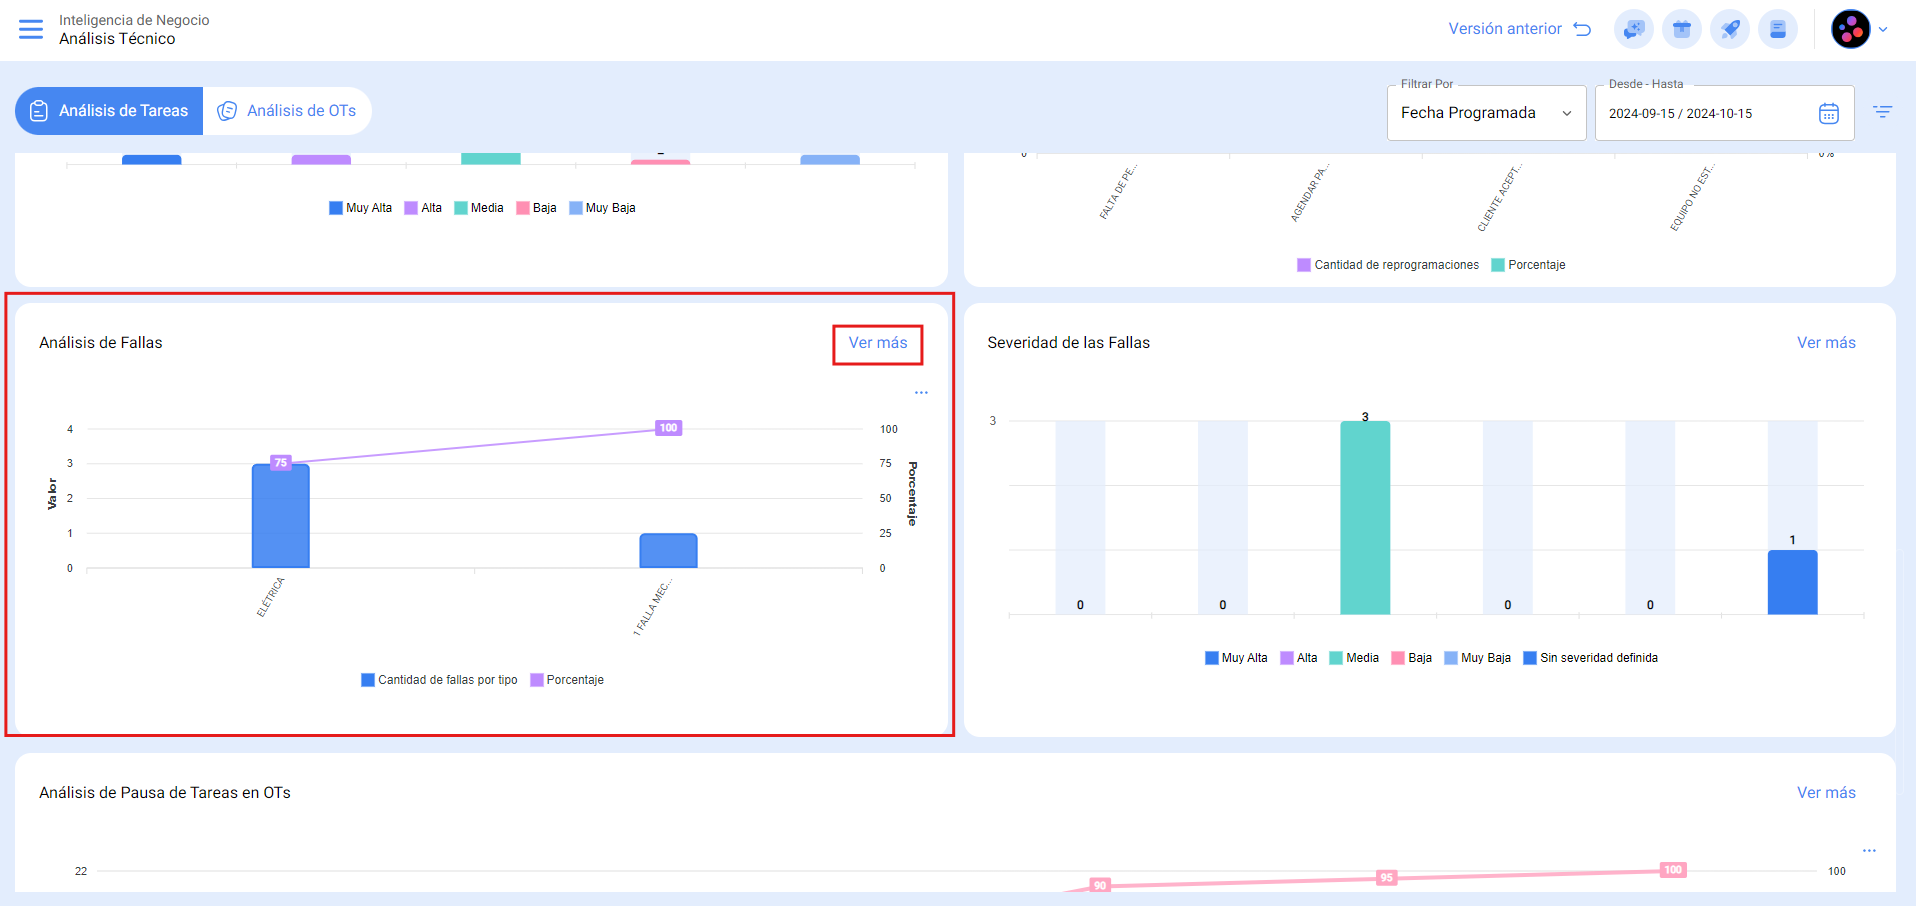Toggle Sin severidad definida legend series
1916x906 pixels.
1590,658
